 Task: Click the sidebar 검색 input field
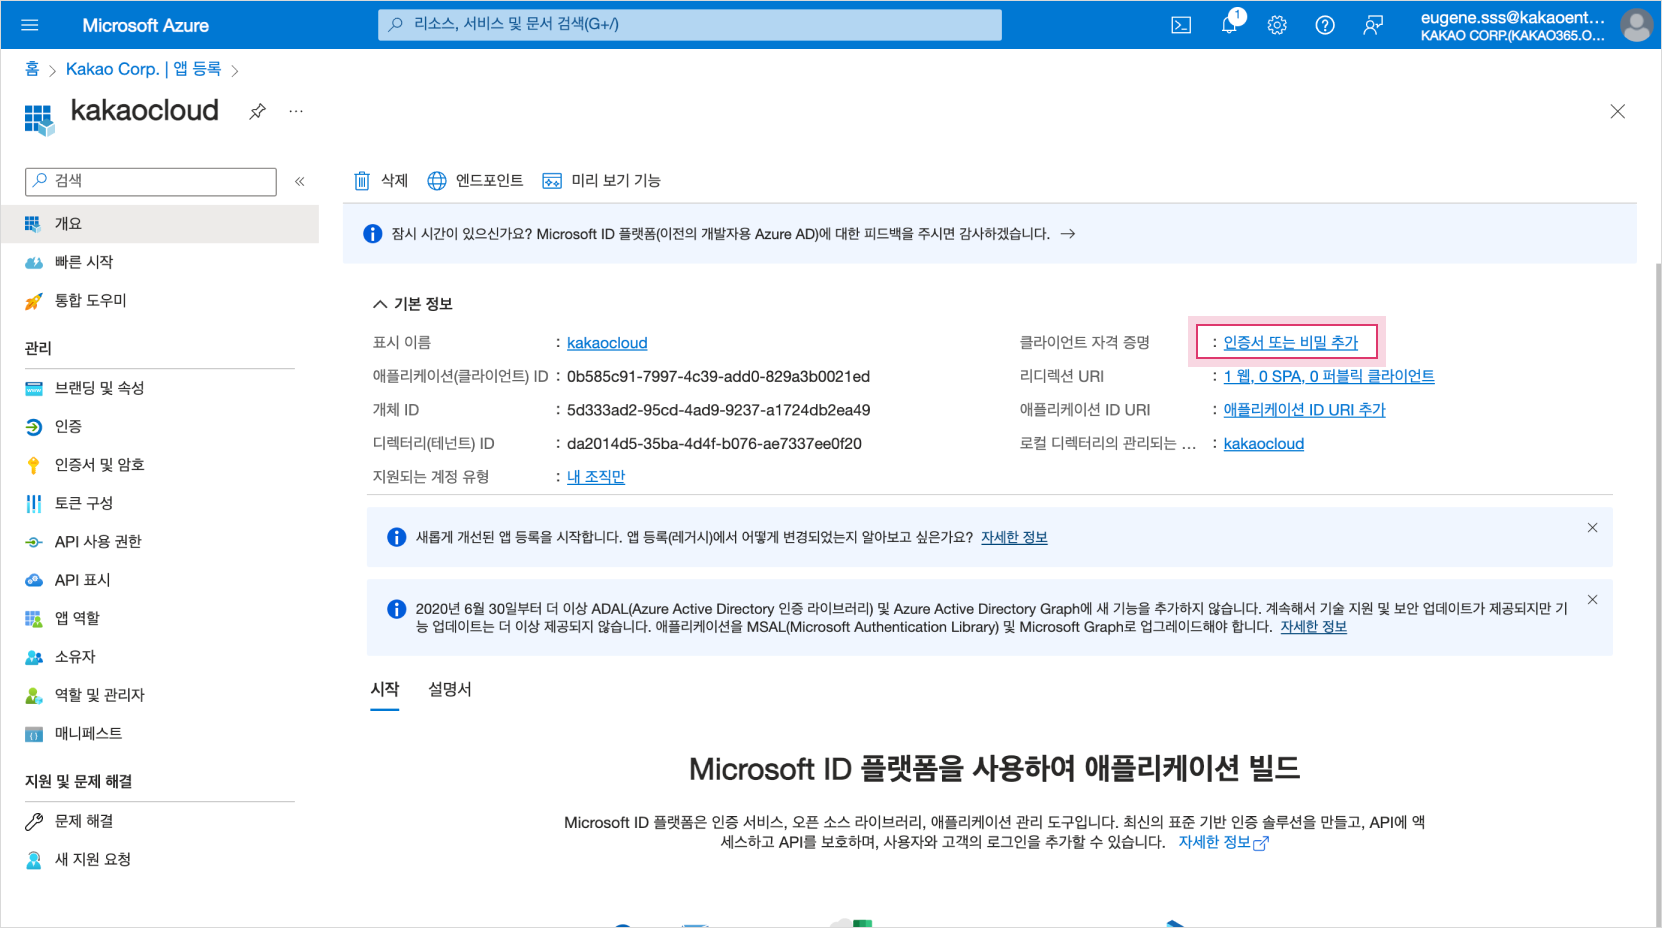[151, 181]
